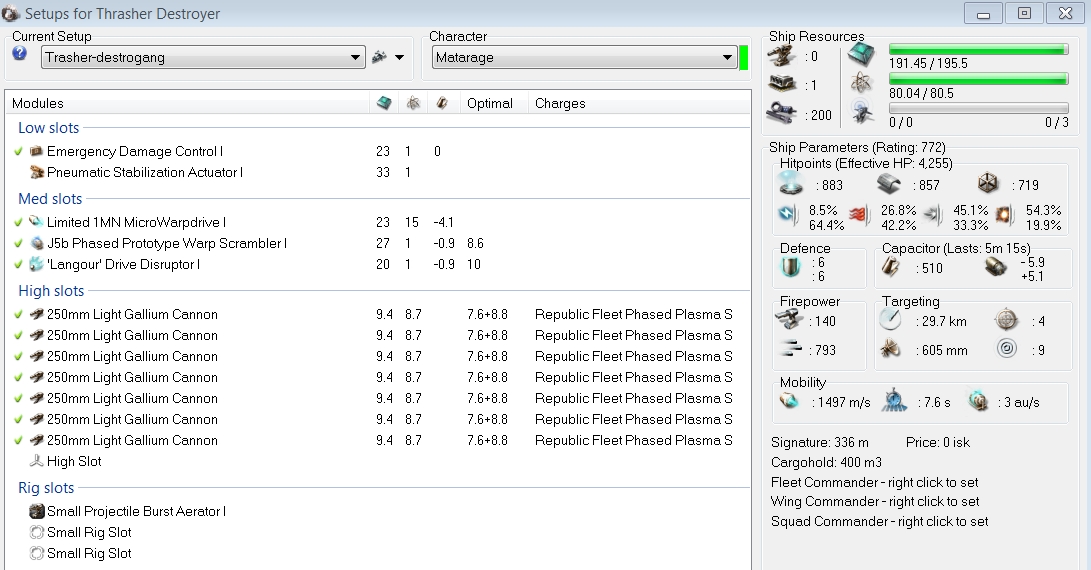1091x570 pixels.
Task: Click the launcher hardpoints icon in Ship Resources
Action: [x=781, y=84]
